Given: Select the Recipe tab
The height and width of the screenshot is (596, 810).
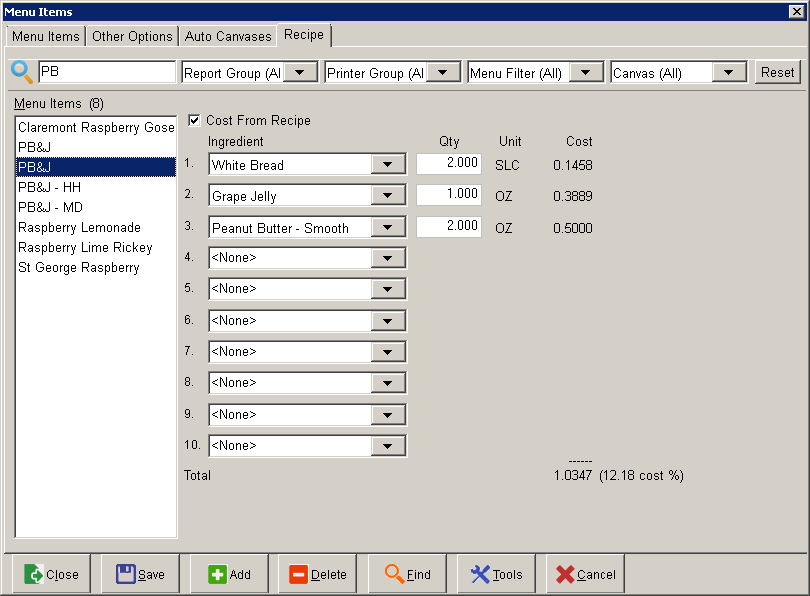Looking at the screenshot, I should click(x=304, y=35).
